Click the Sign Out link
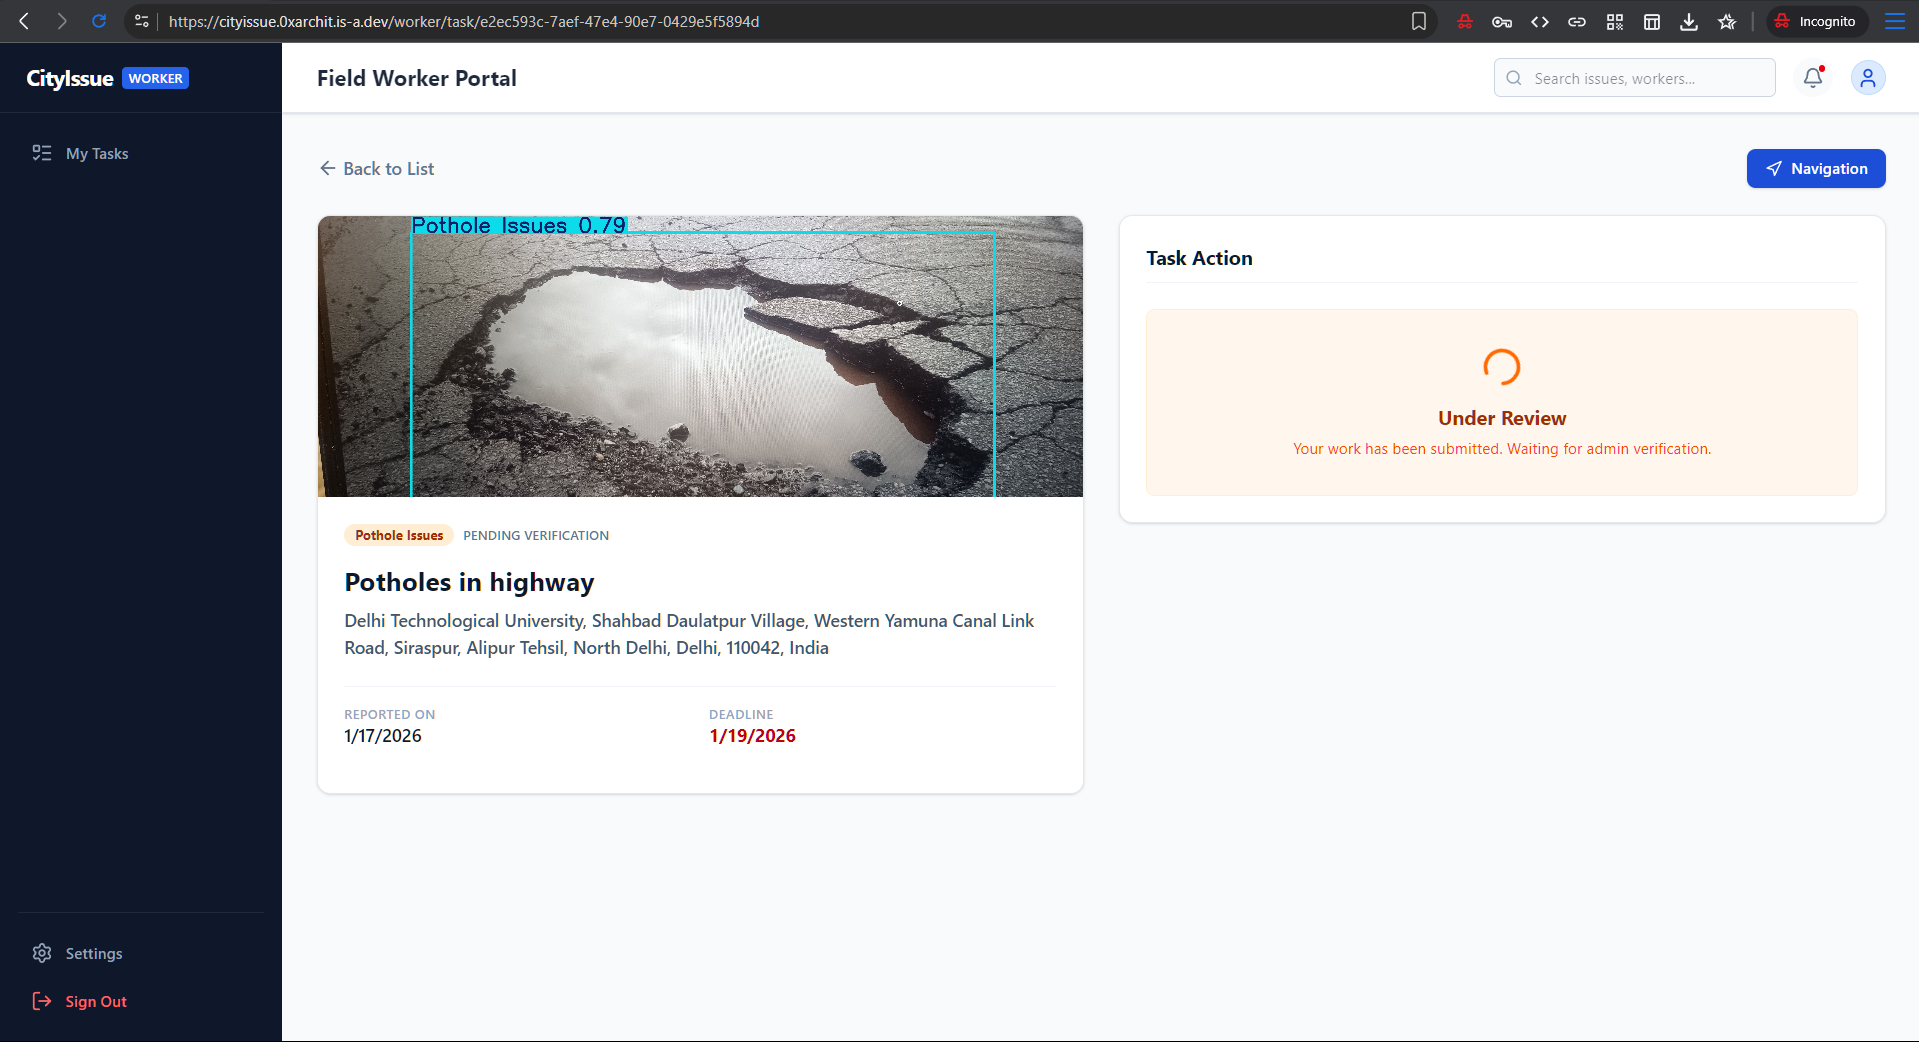 point(96,1001)
